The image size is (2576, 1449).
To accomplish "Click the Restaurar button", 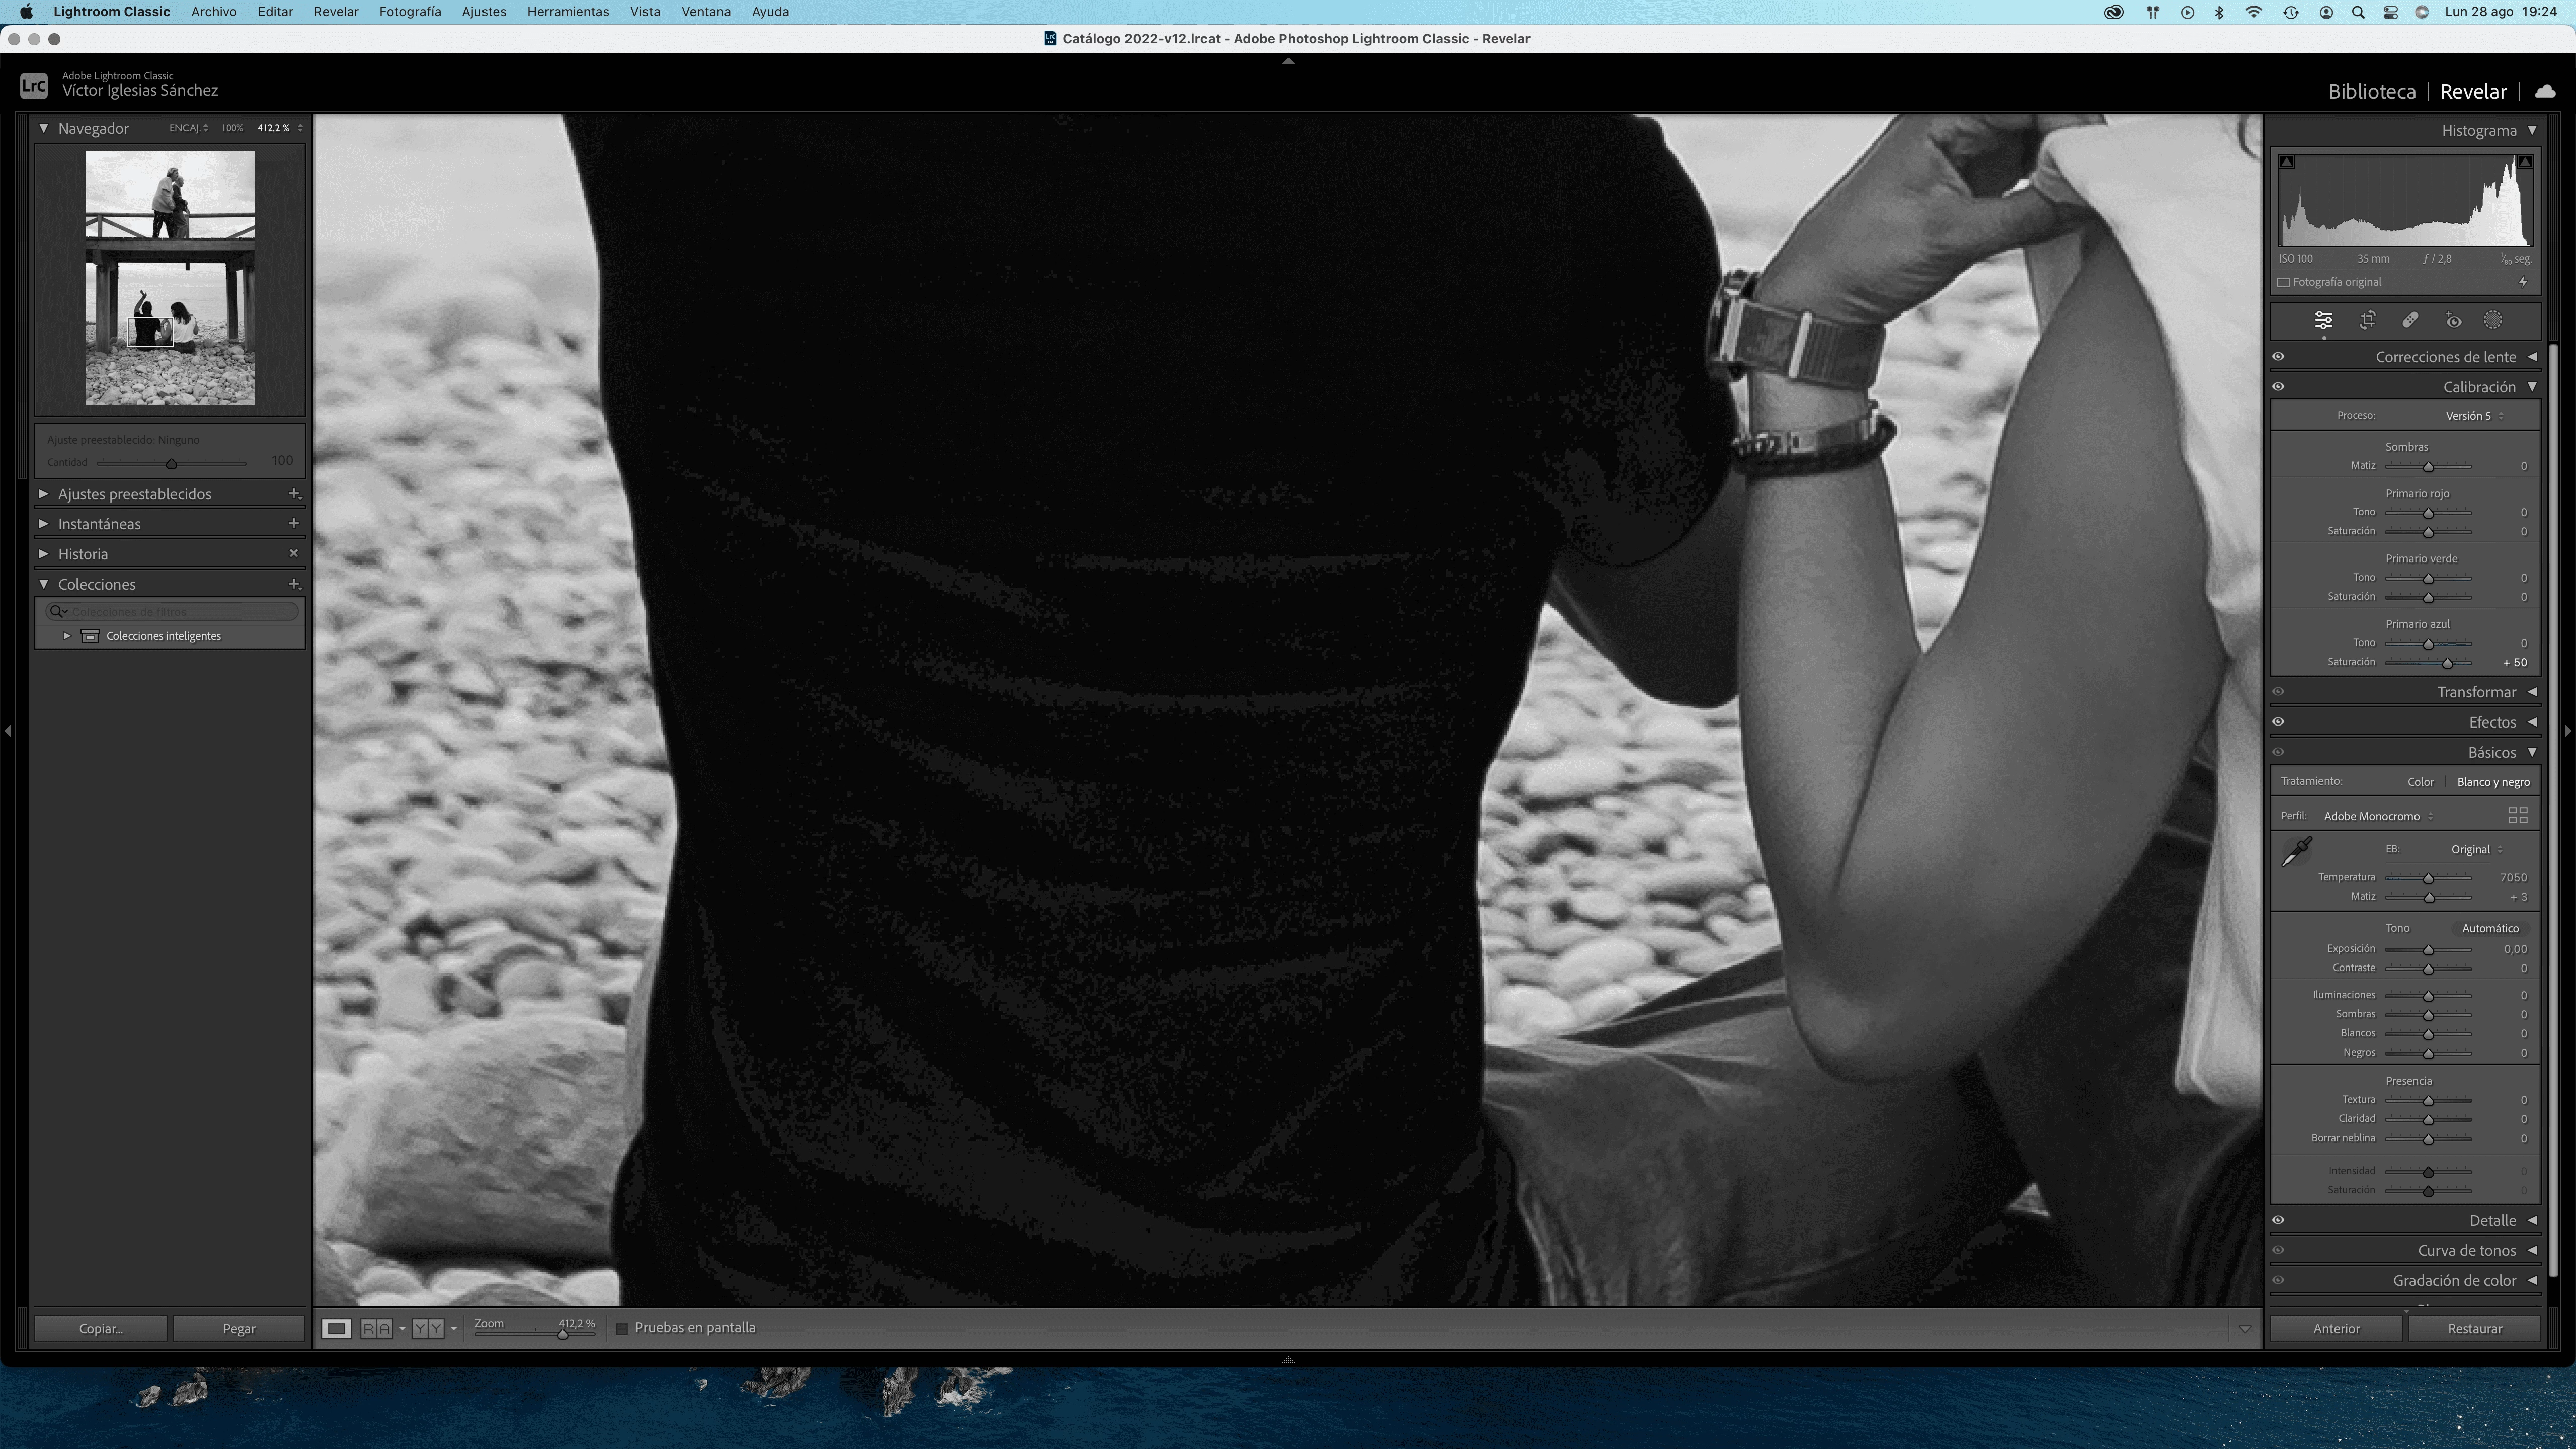I will pos(2474,1329).
